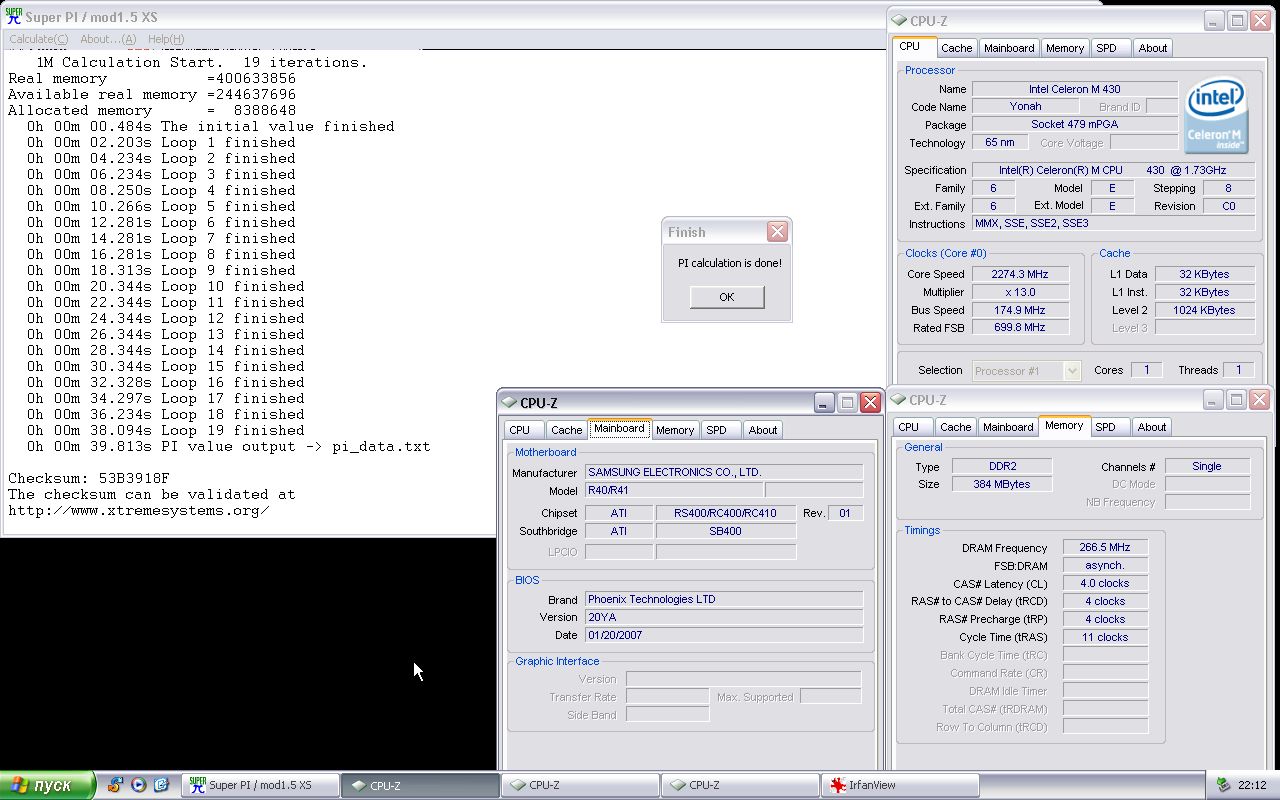Click the PI value output pi_data.txt line

[229, 446]
